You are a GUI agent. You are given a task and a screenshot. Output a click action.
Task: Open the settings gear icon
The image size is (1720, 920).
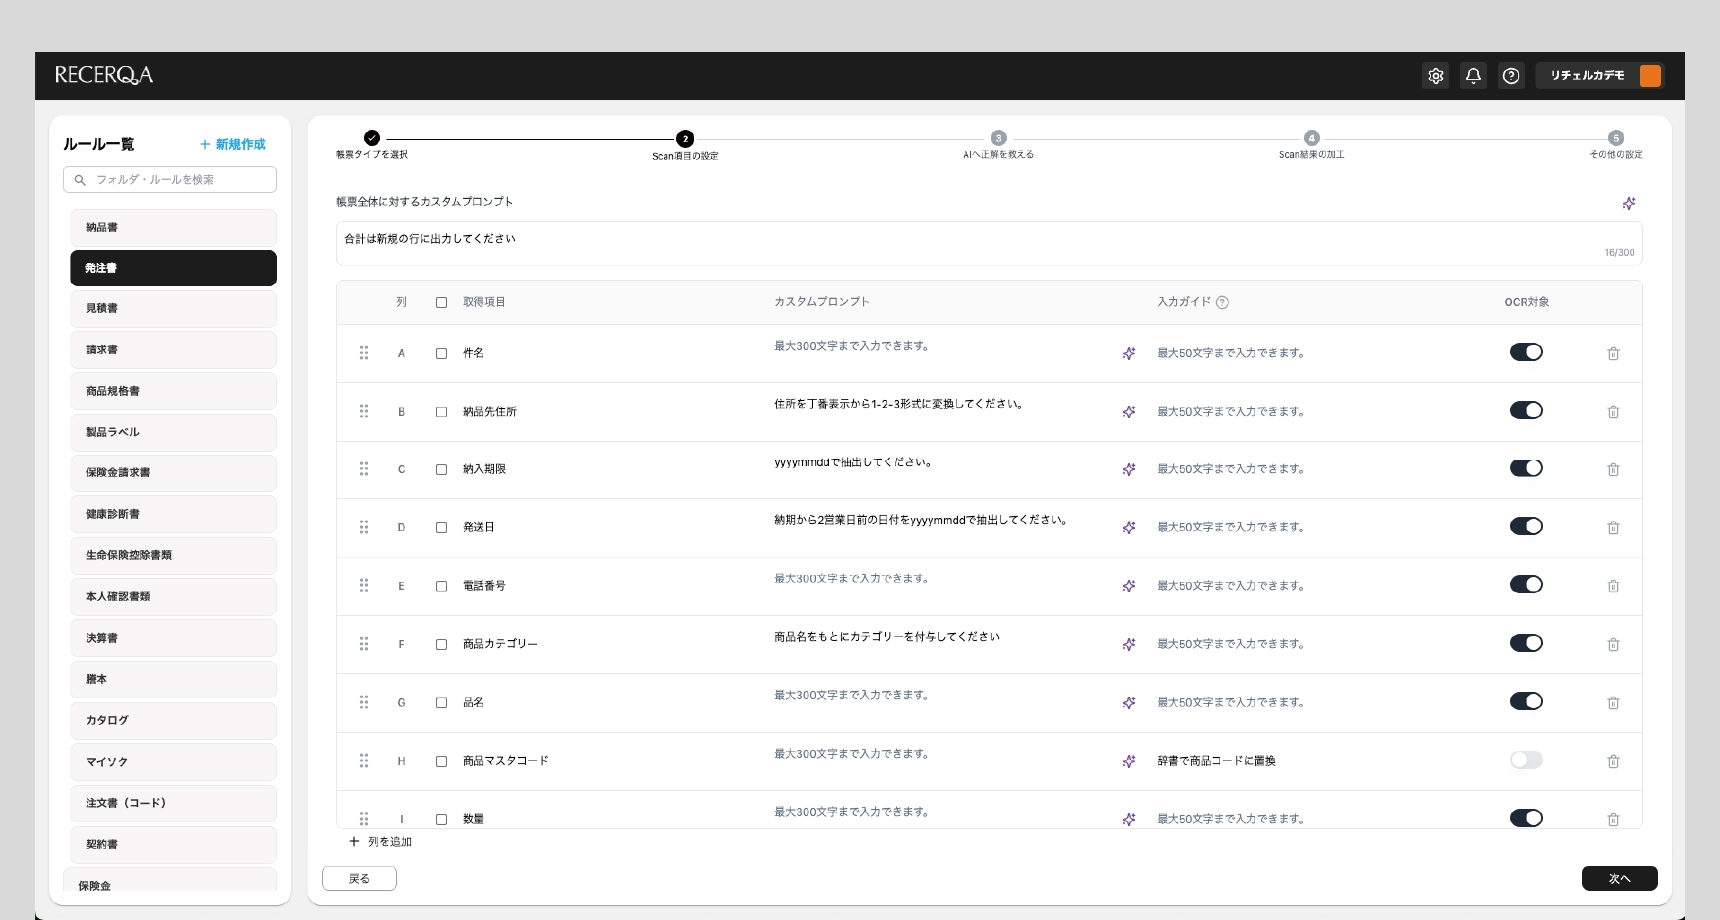tap(1436, 76)
